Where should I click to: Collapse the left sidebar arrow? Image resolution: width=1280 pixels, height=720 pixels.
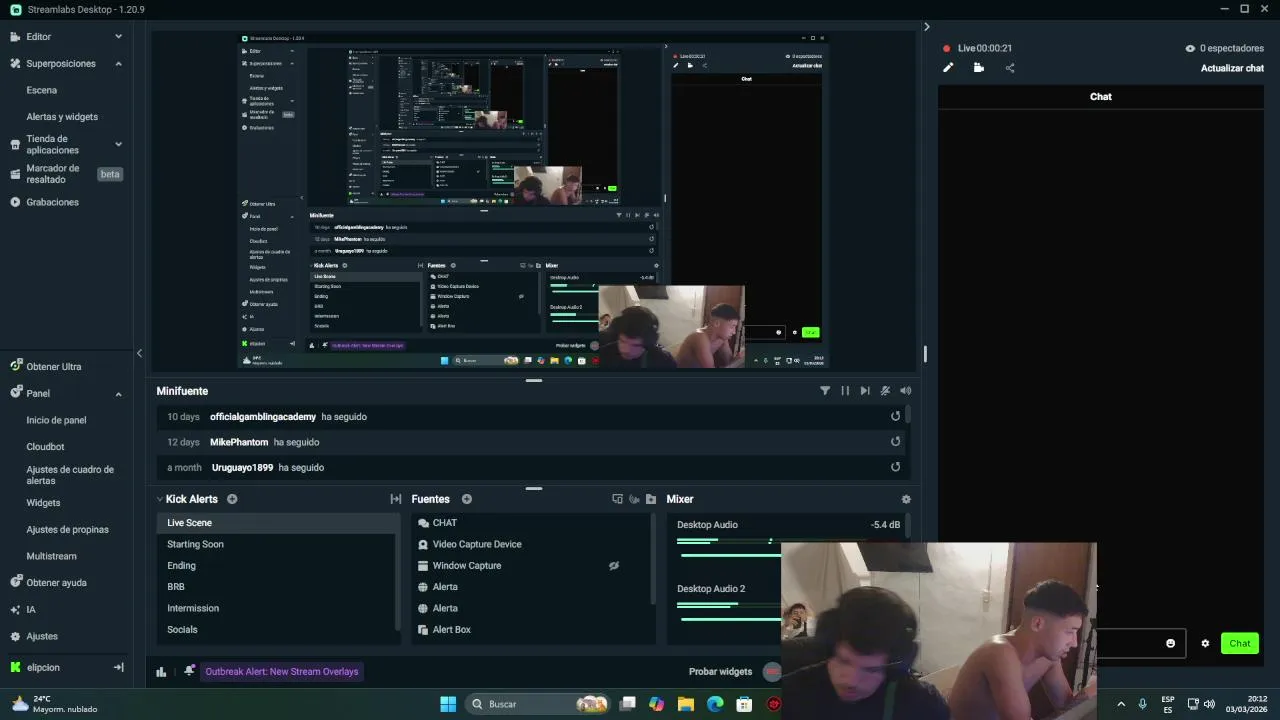coord(139,353)
